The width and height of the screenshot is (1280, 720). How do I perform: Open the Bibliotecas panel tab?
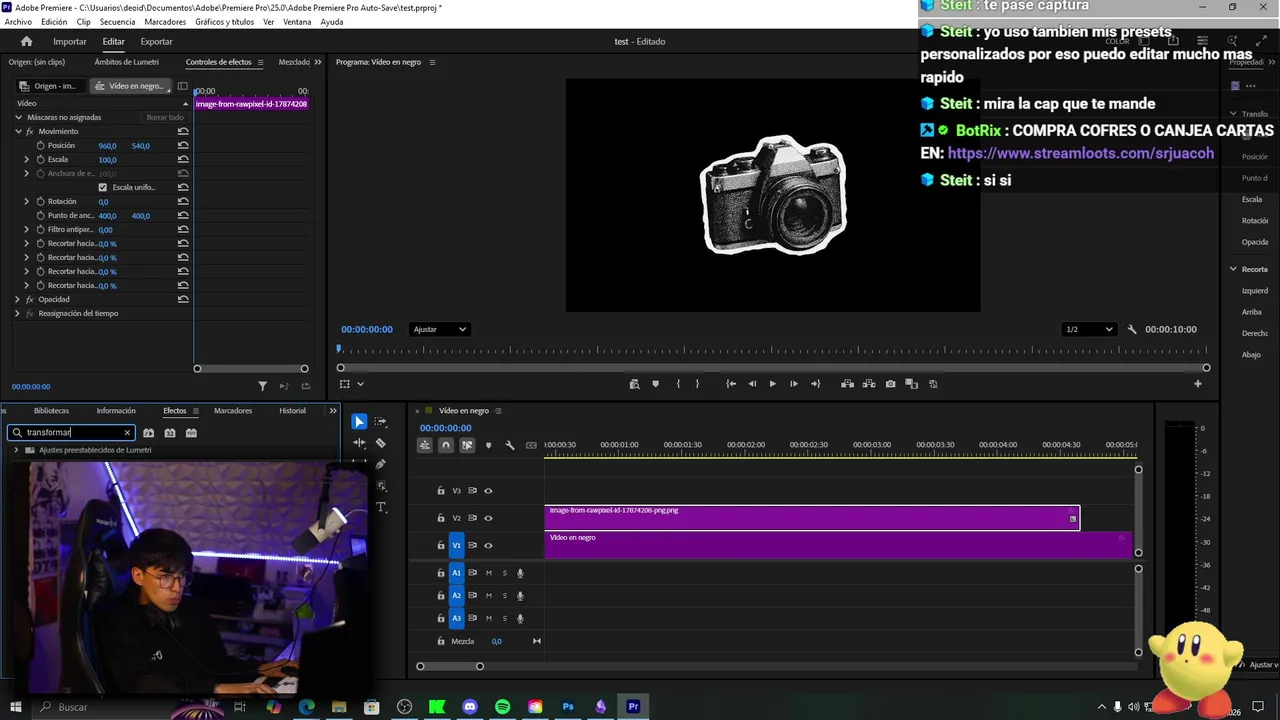coord(51,411)
